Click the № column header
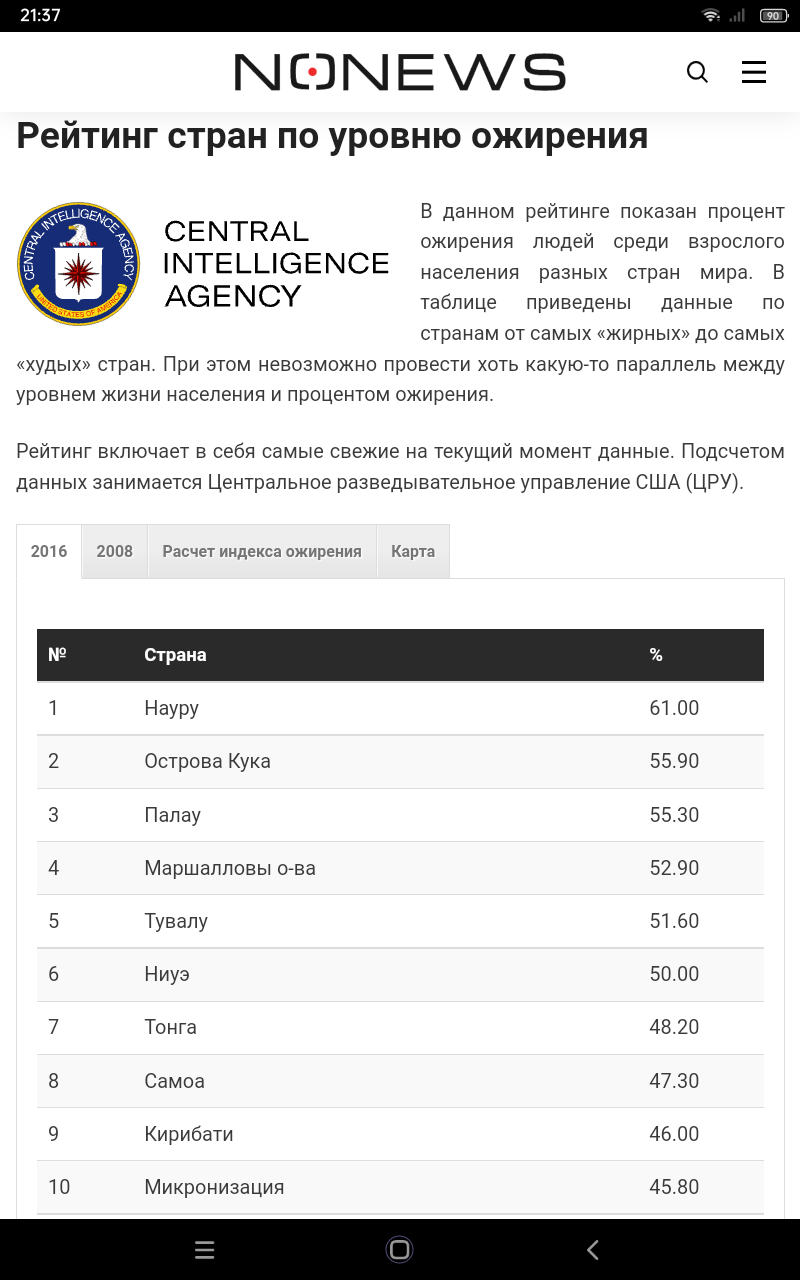Image resolution: width=800 pixels, height=1280 pixels. pos(57,655)
